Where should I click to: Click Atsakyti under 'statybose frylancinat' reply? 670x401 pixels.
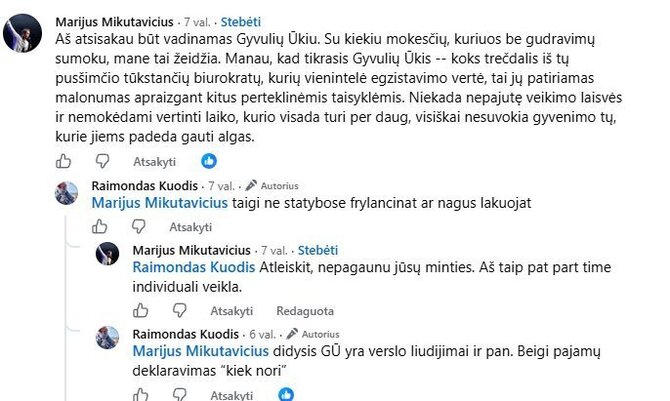pos(191,227)
